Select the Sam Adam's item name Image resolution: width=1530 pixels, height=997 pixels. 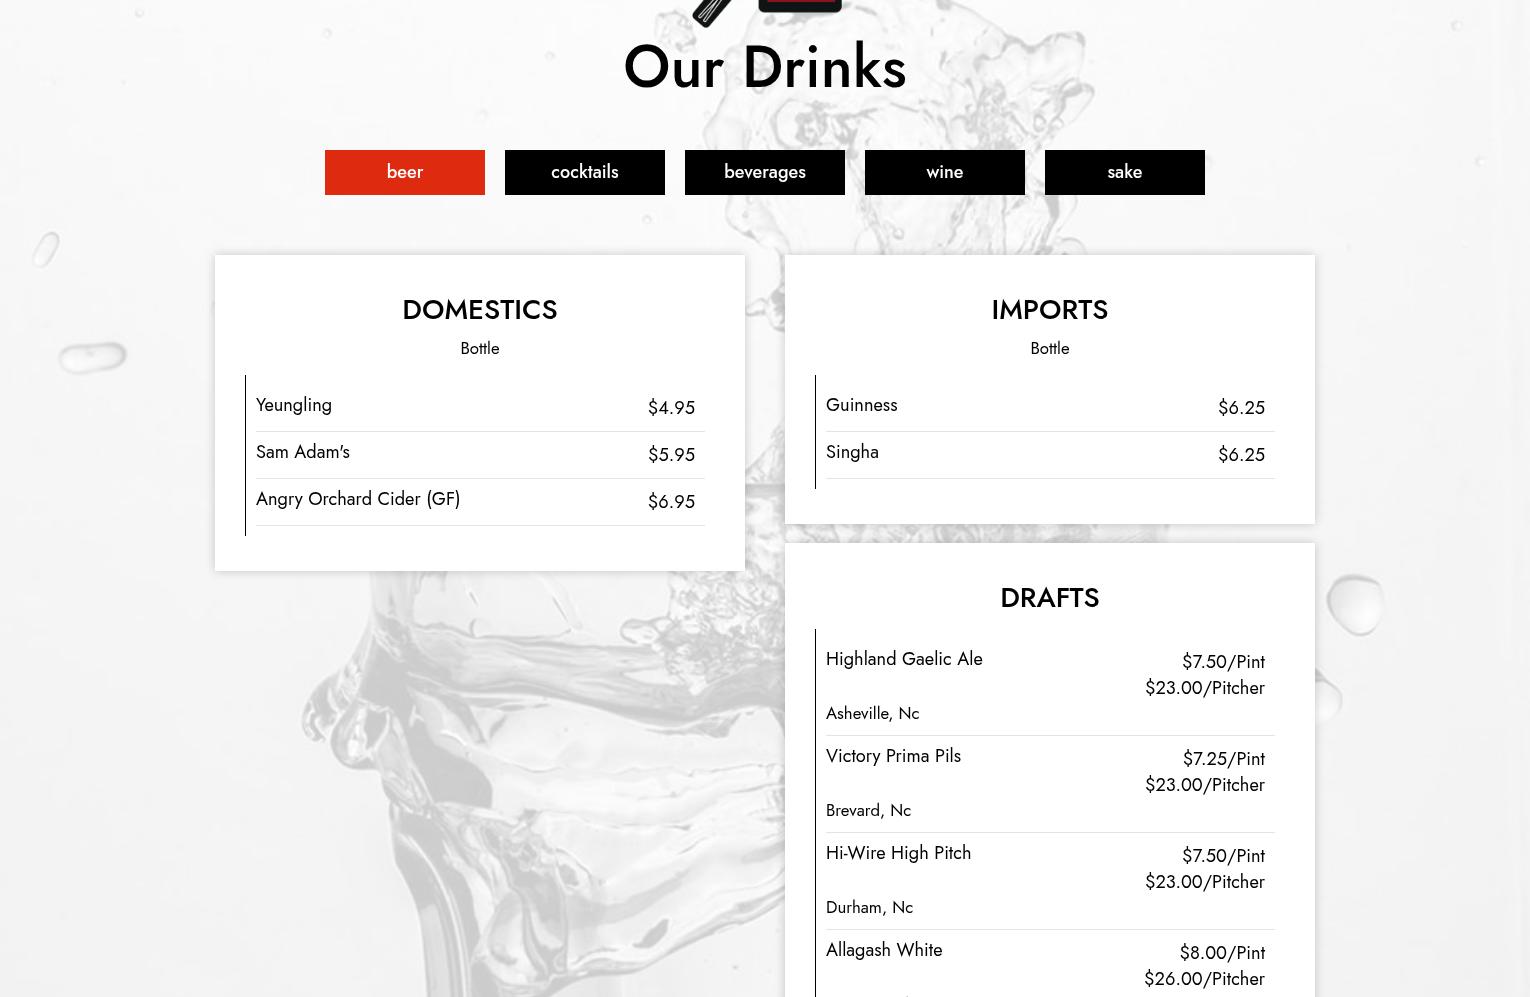point(303,452)
